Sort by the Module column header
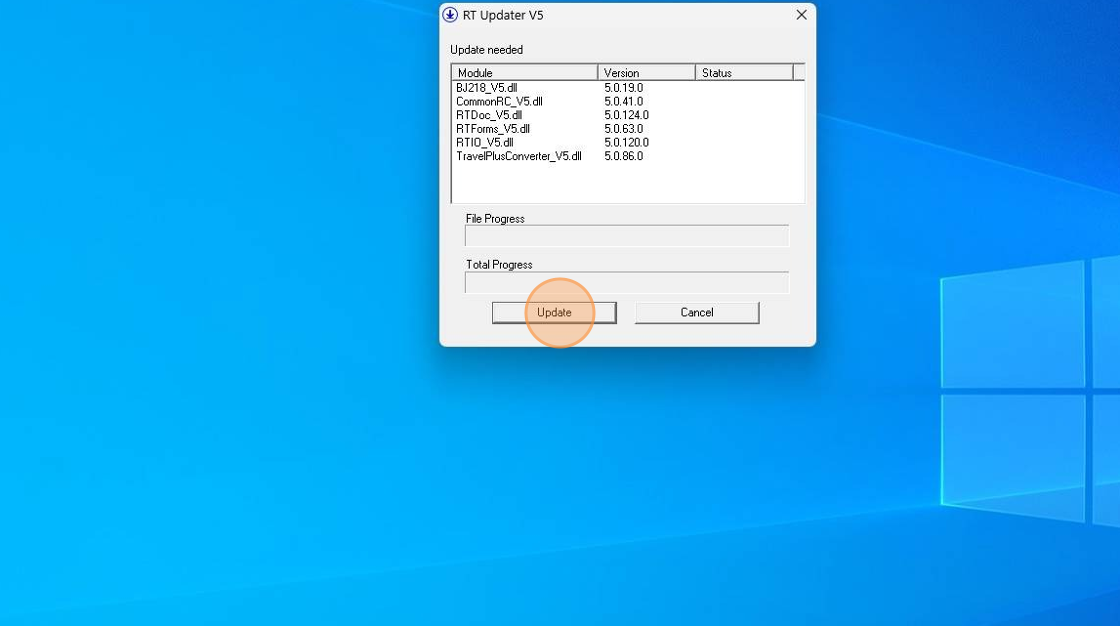Screen dimensions: 1120x626 point(524,72)
